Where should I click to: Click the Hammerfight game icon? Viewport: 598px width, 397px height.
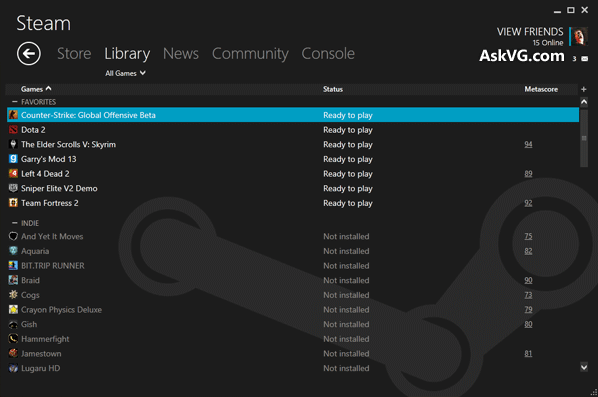(13, 339)
